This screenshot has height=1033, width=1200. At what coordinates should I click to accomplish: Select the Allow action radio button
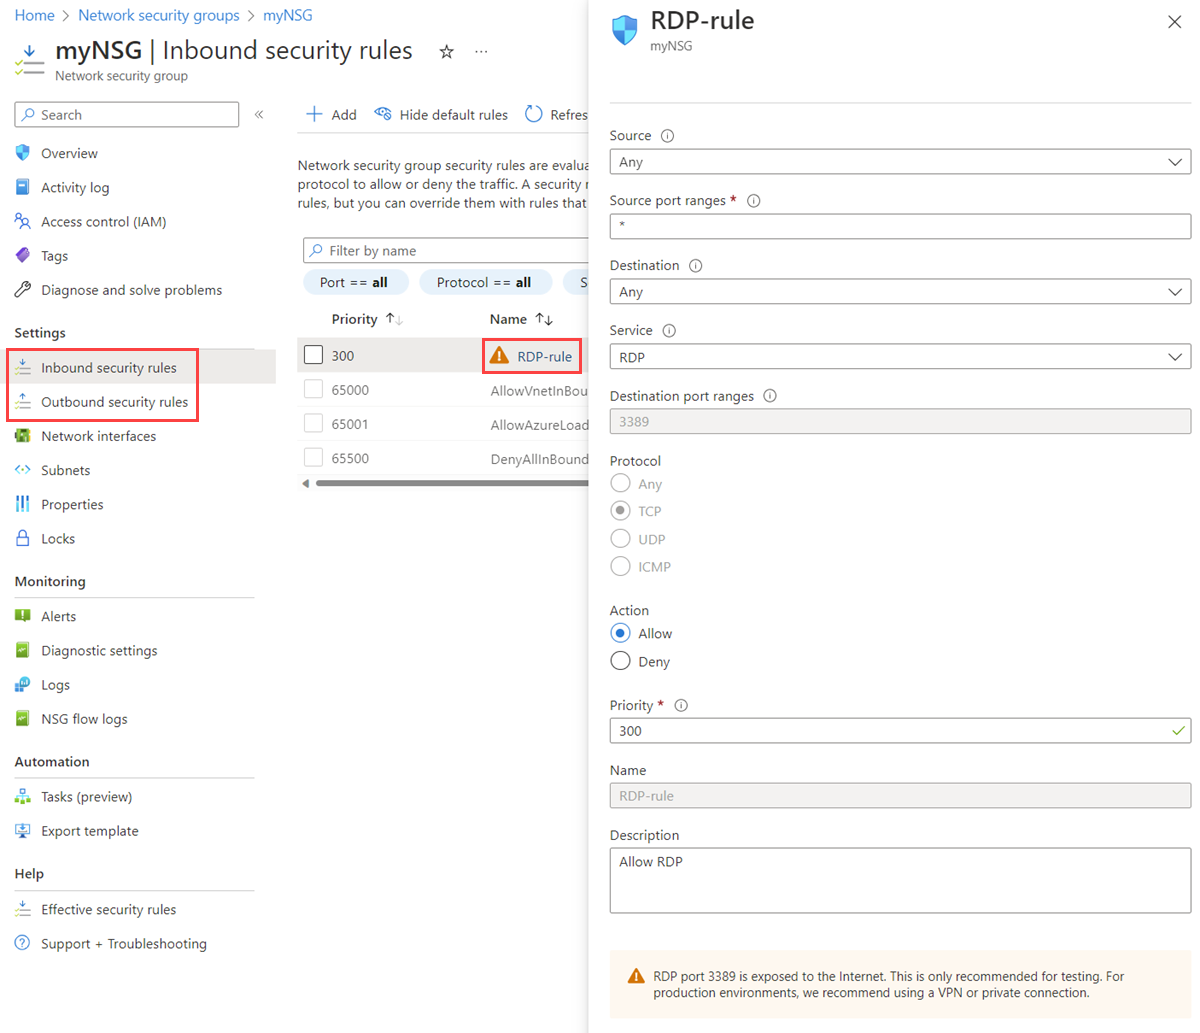coord(621,633)
